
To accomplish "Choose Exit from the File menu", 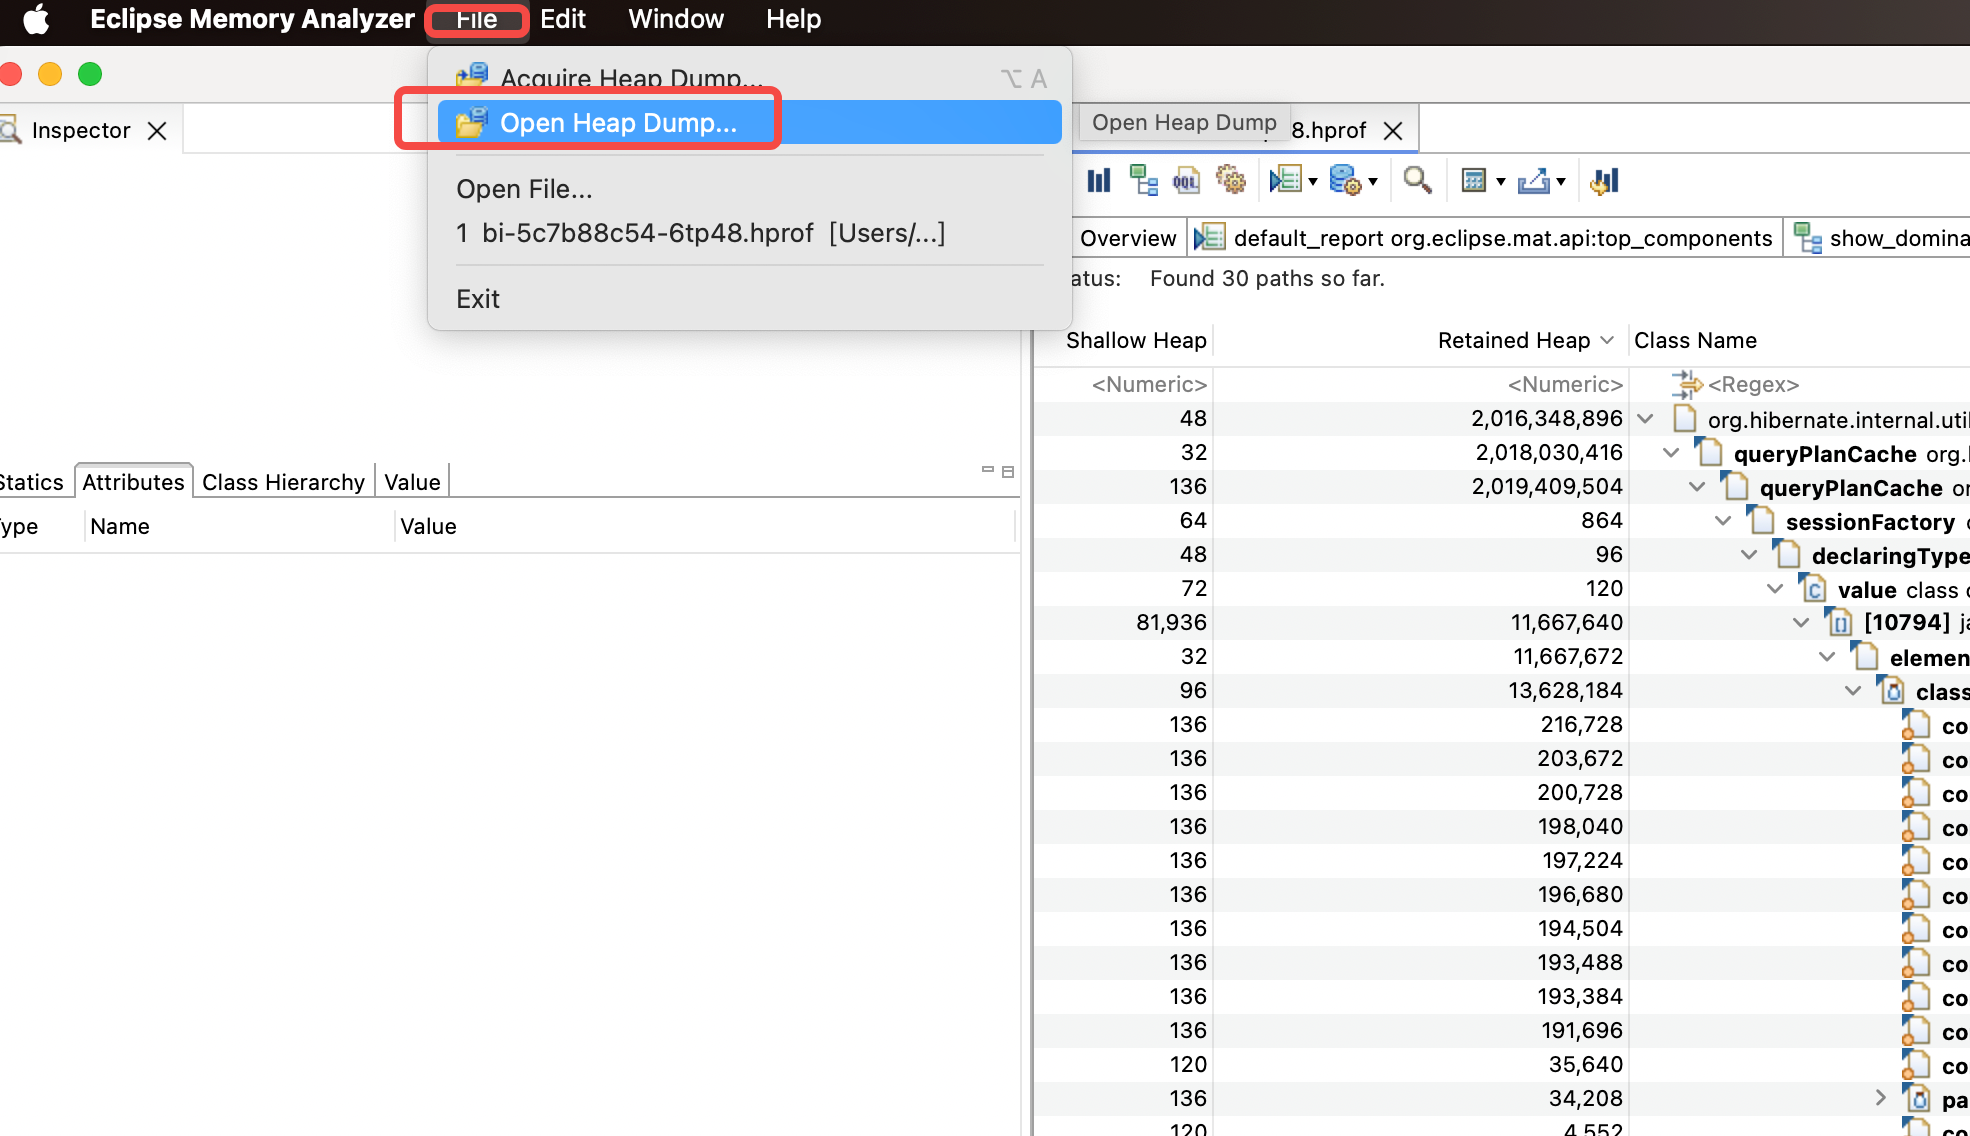I will click(x=750, y=299).
